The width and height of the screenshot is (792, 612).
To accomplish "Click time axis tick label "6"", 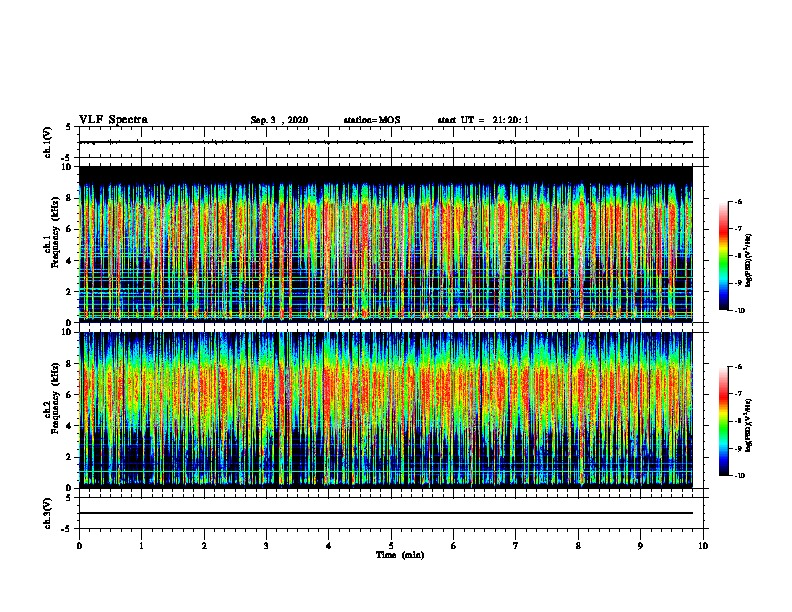I will pyautogui.click(x=454, y=546).
